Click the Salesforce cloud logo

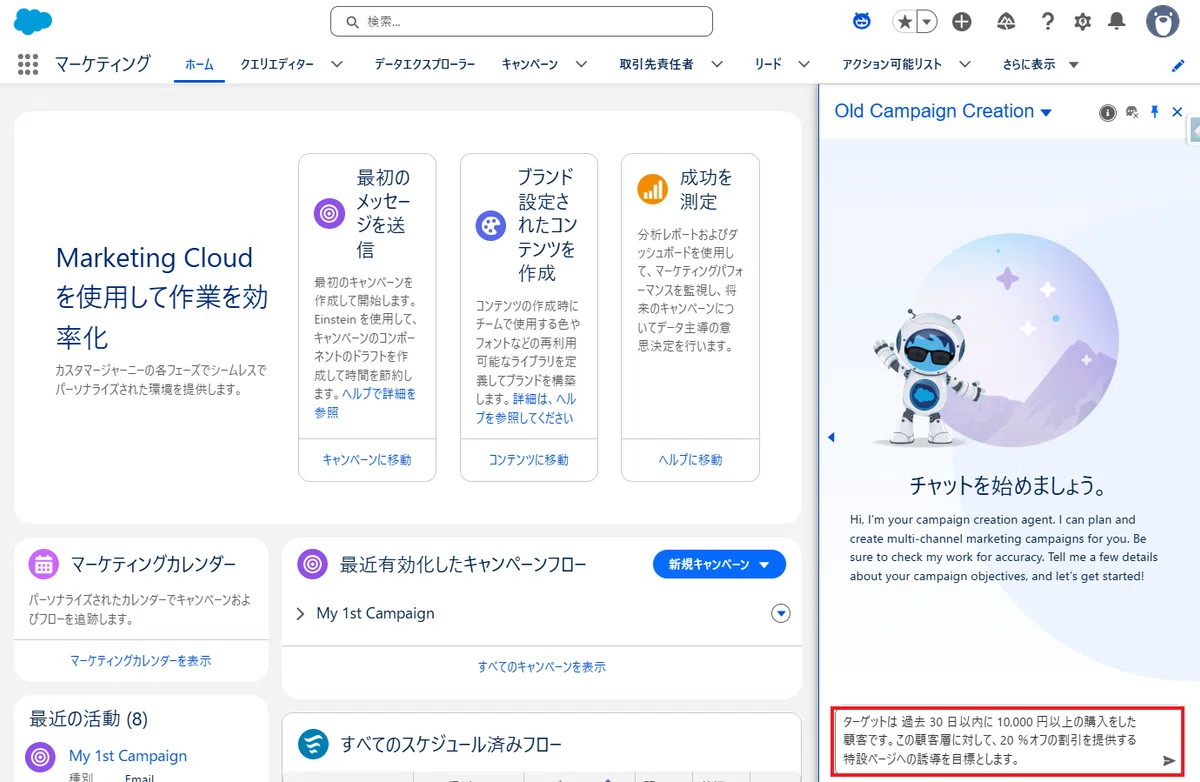pyautogui.click(x=33, y=21)
